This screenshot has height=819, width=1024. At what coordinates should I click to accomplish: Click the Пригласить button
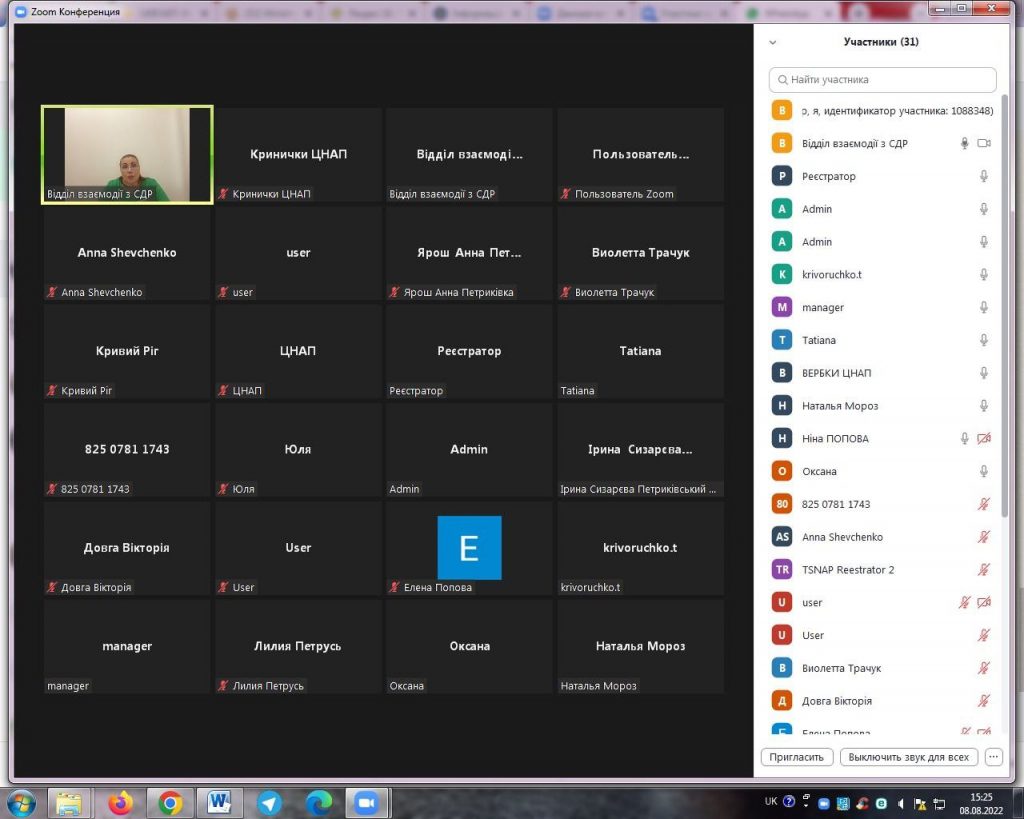797,757
